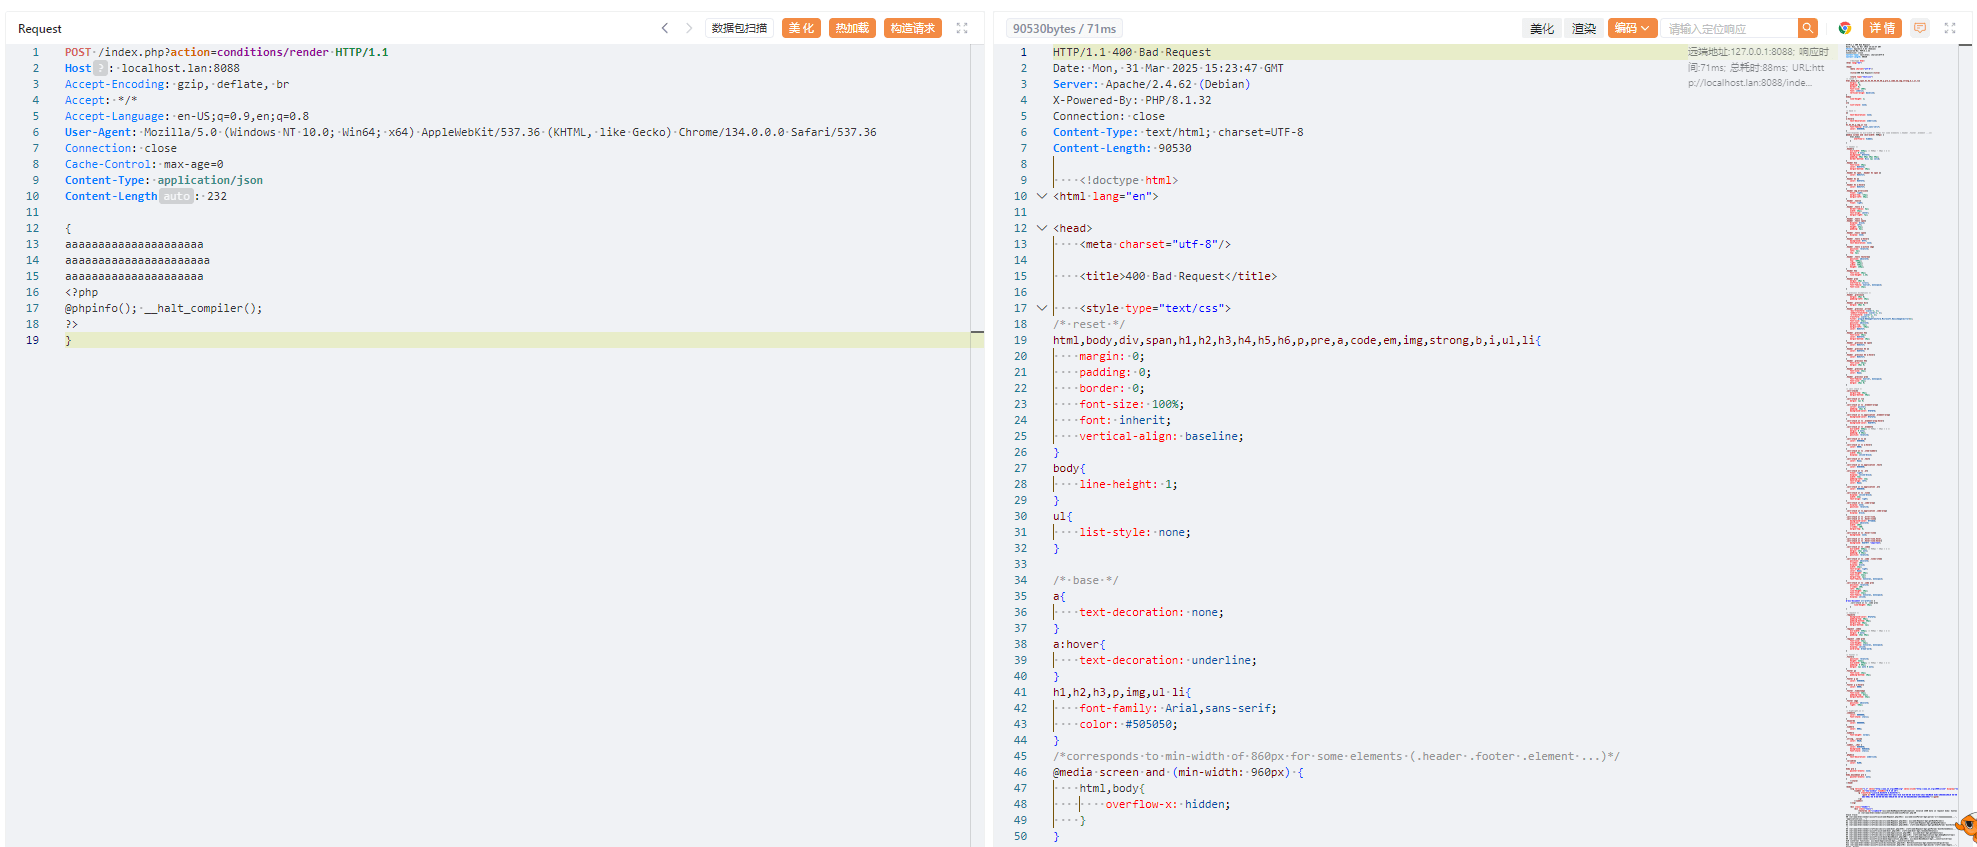Click the orange mascot icon at bottom-right corner

click(1968, 826)
